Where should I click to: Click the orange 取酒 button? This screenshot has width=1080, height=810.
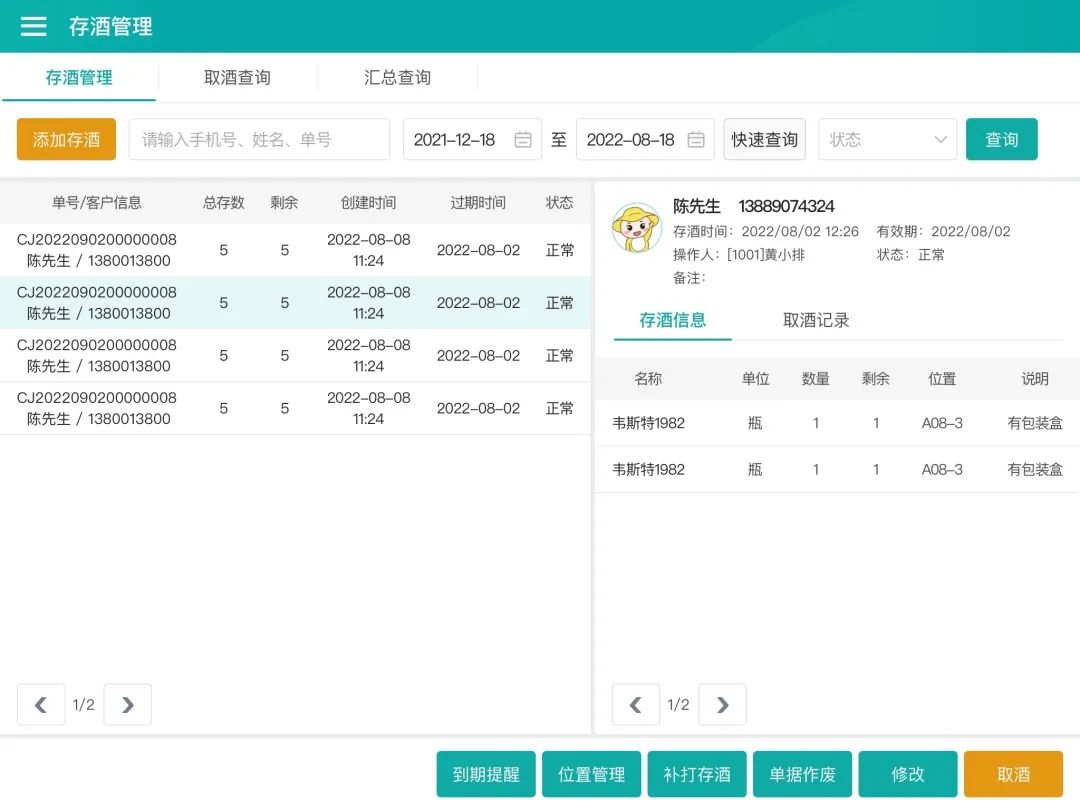(1013, 775)
